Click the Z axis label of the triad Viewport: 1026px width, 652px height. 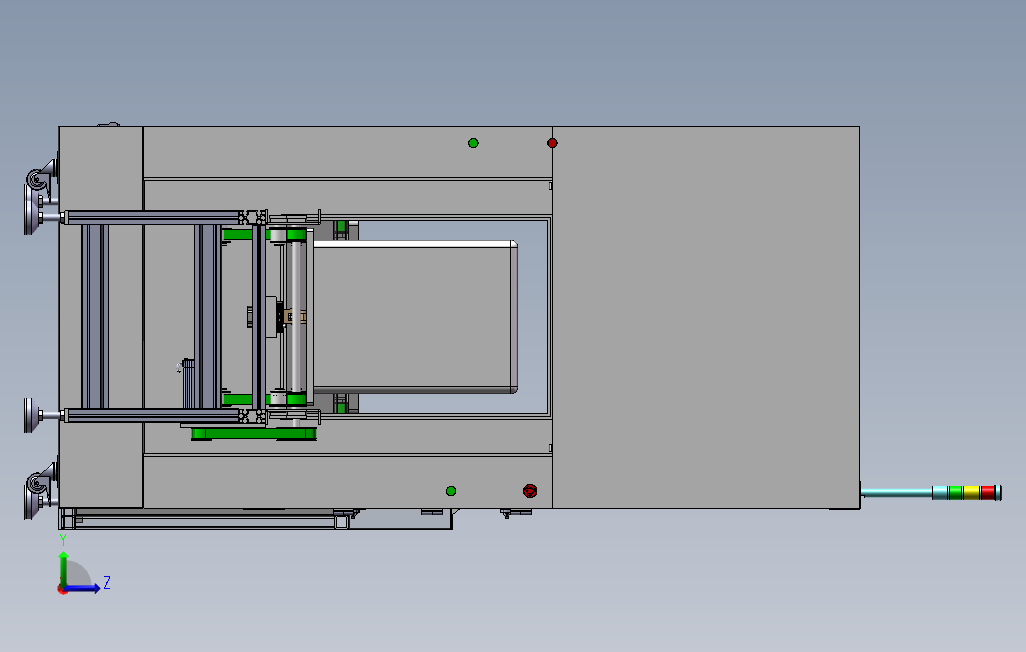107,583
